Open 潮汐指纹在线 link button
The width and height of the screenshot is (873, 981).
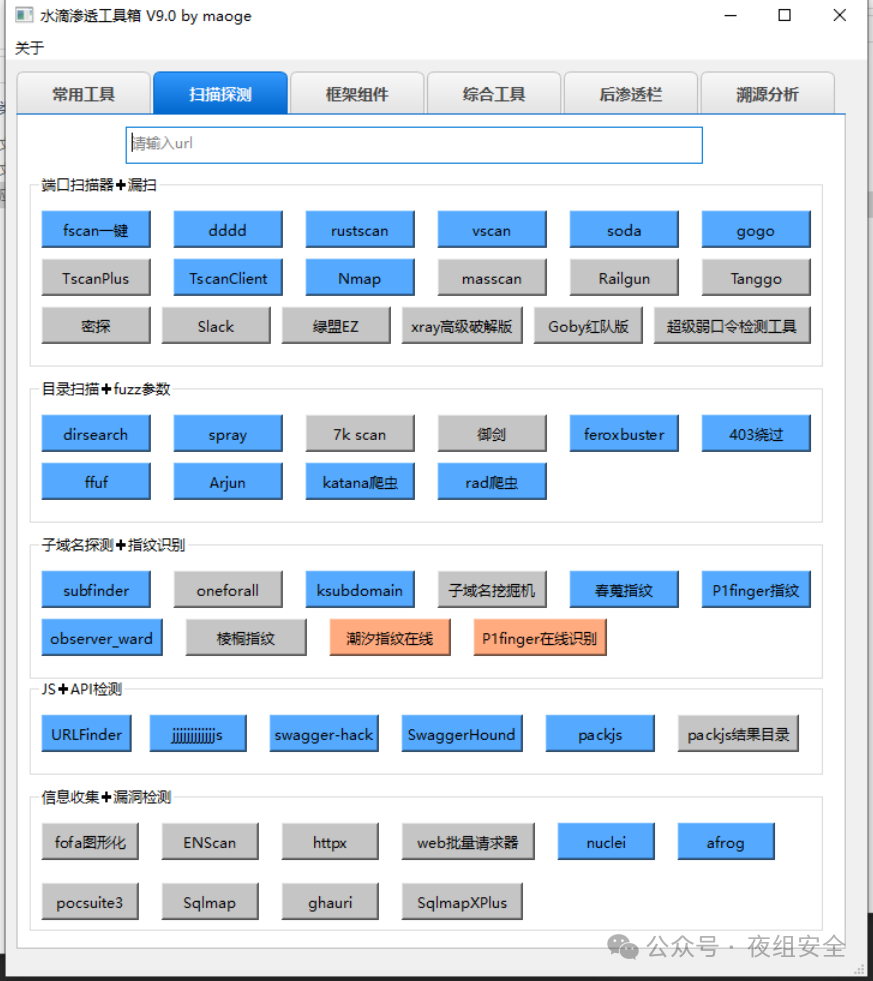(390, 638)
